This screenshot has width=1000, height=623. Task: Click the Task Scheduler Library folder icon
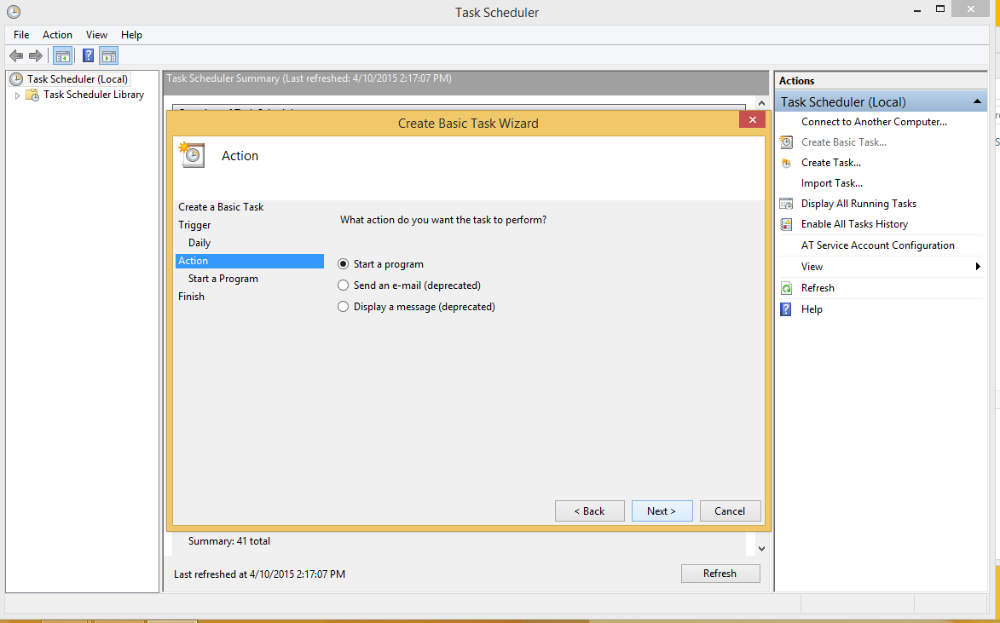pyautogui.click(x=32, y=95)
